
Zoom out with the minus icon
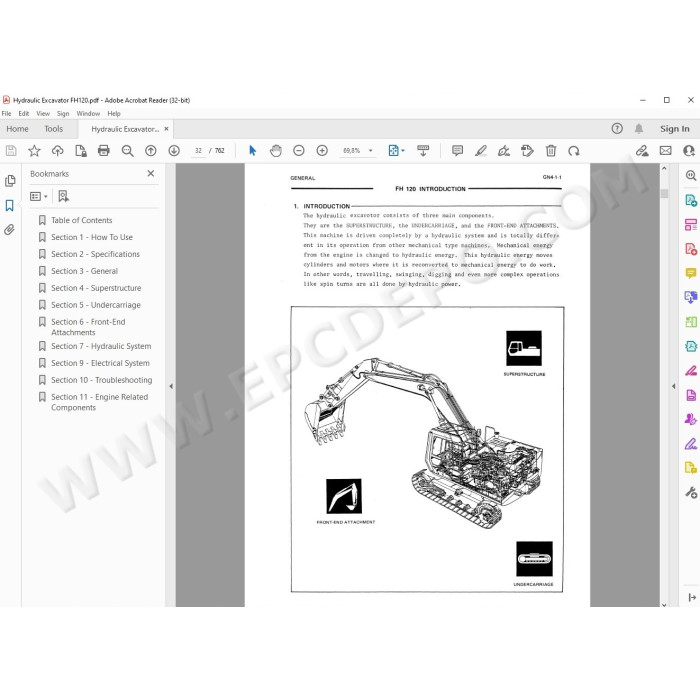tap(299, 151)
